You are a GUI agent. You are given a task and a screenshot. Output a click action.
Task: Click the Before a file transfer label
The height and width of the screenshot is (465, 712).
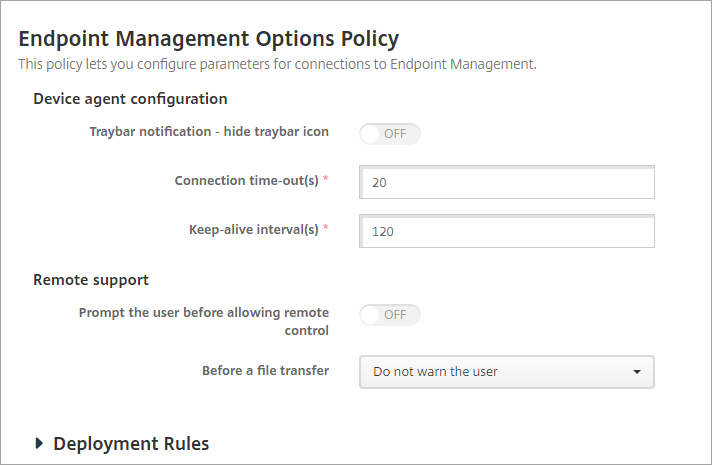[265, 371]
